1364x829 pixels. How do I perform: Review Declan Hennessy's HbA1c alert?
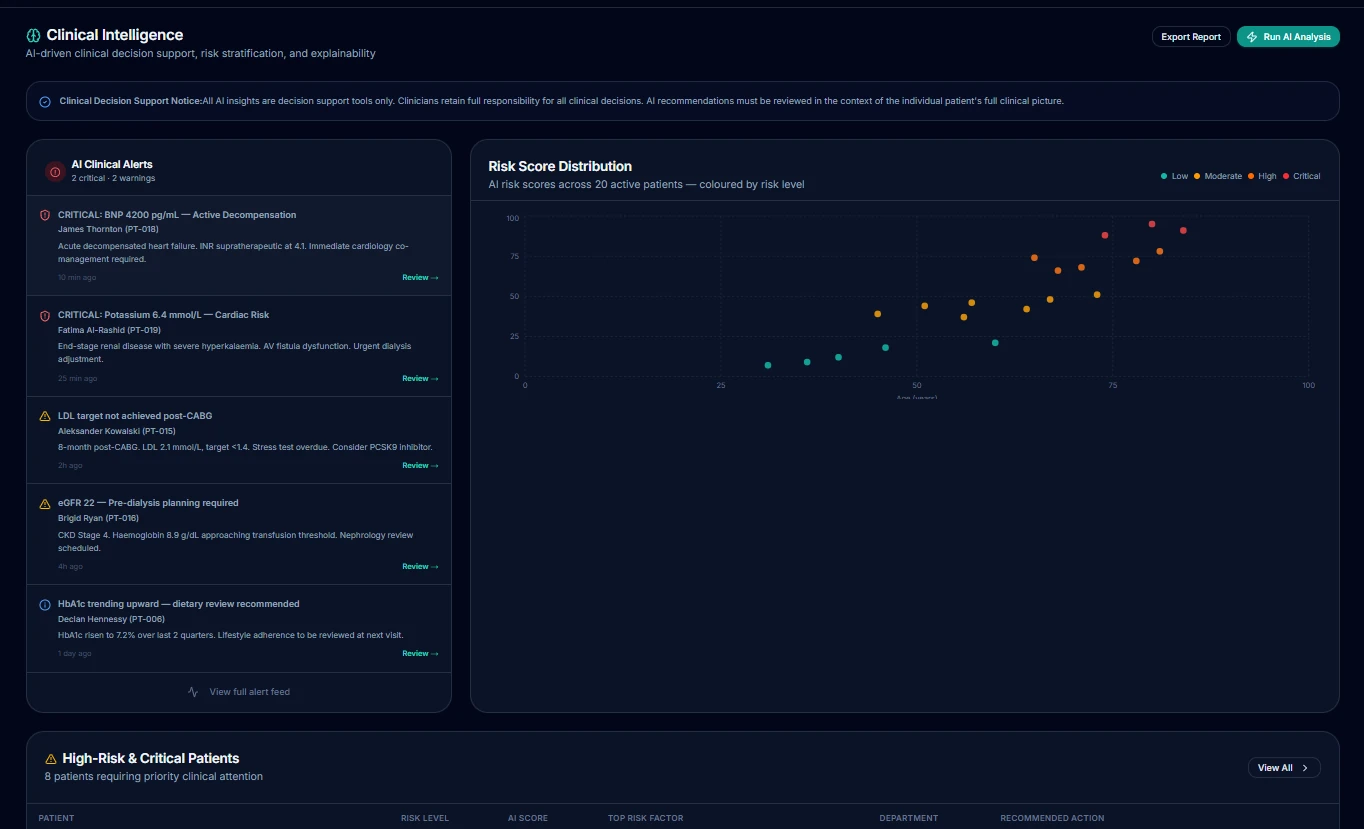420,654
